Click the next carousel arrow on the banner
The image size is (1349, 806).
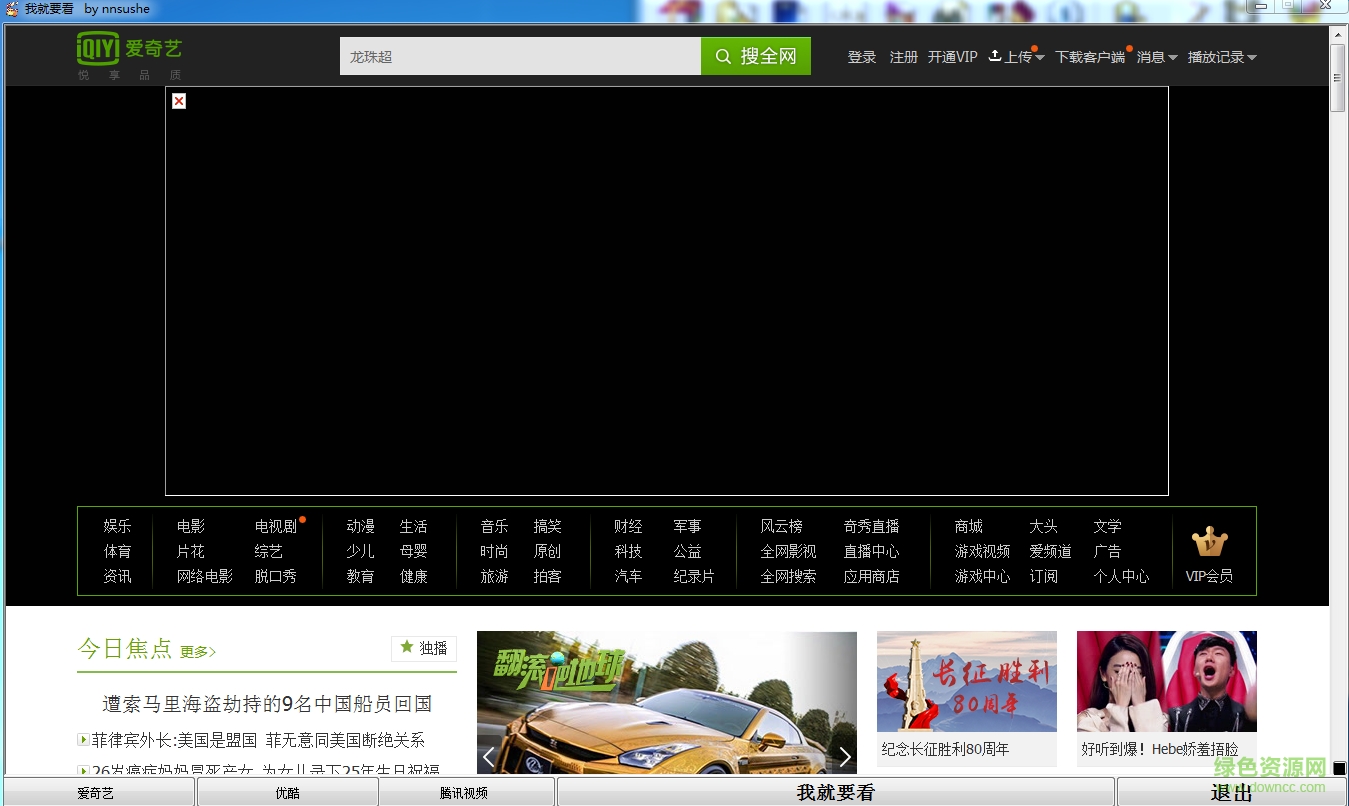(x=844, y=757)
